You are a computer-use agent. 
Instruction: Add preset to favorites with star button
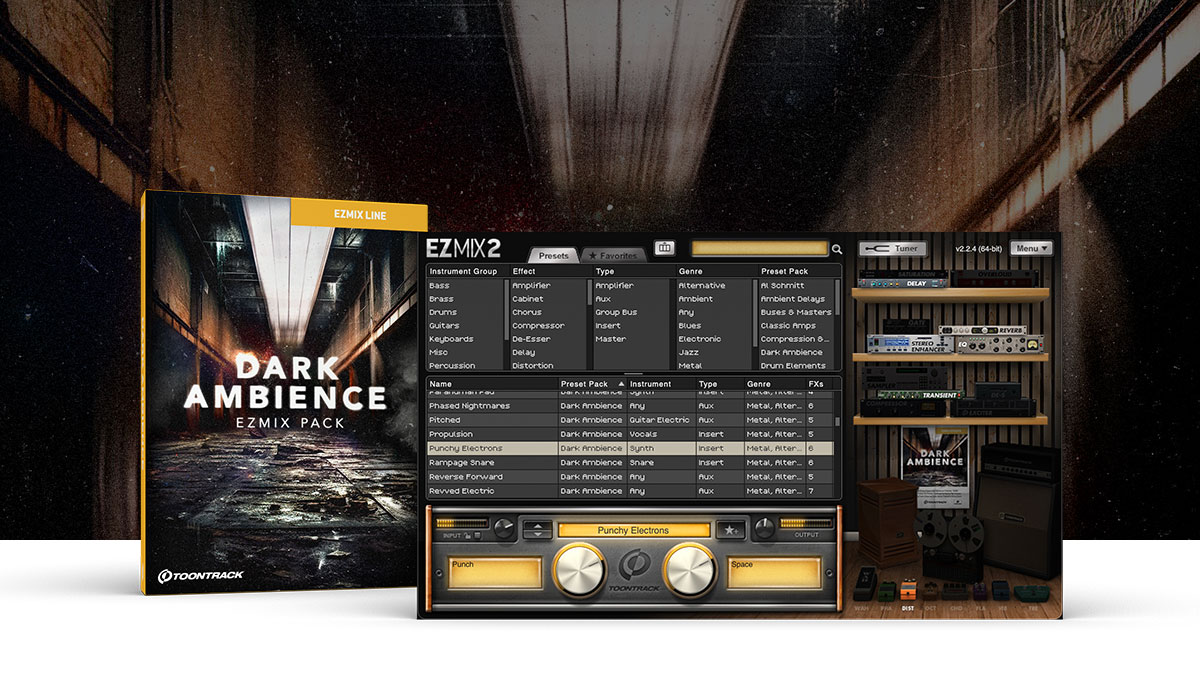(731, 530)
